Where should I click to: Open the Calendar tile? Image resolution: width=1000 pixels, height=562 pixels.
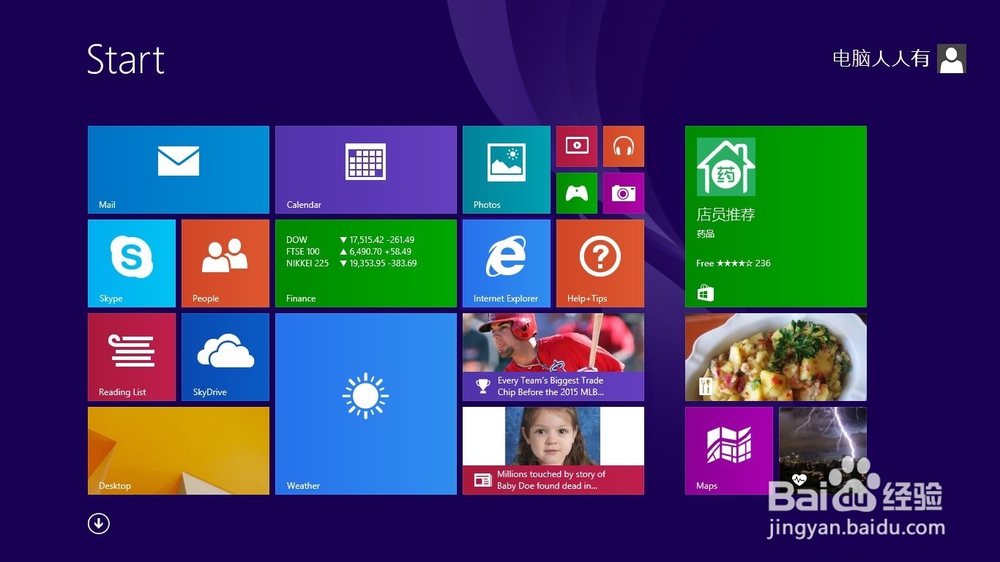[366, 170]
